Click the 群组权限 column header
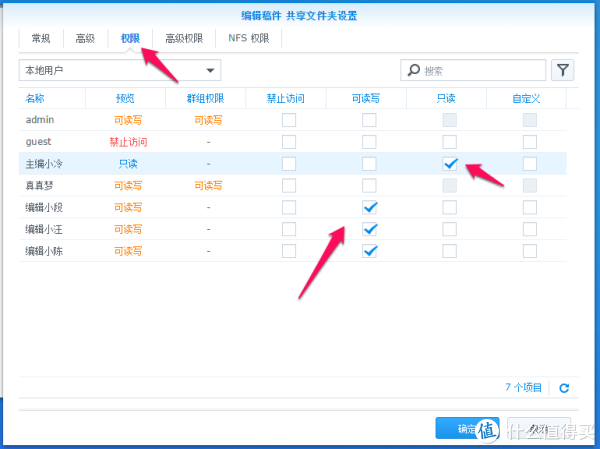Viewport: 600px width, 449px height. point(207,98)
